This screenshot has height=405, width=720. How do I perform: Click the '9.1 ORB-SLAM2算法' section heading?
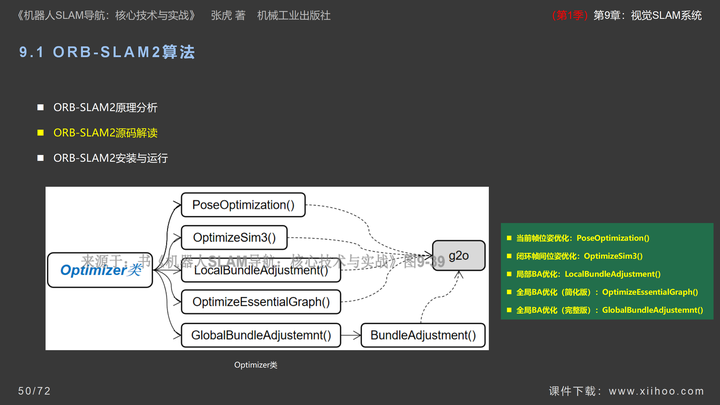(x=107, y=52)
